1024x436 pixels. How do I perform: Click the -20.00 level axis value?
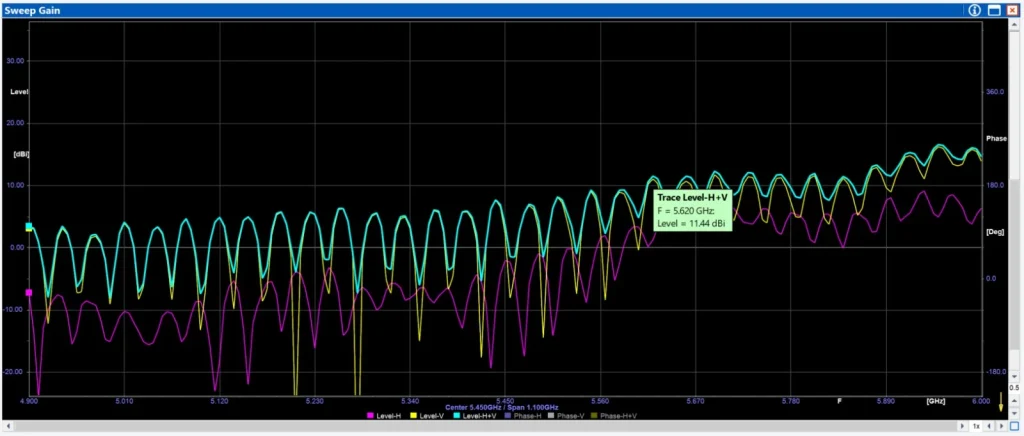click(14, 371)
